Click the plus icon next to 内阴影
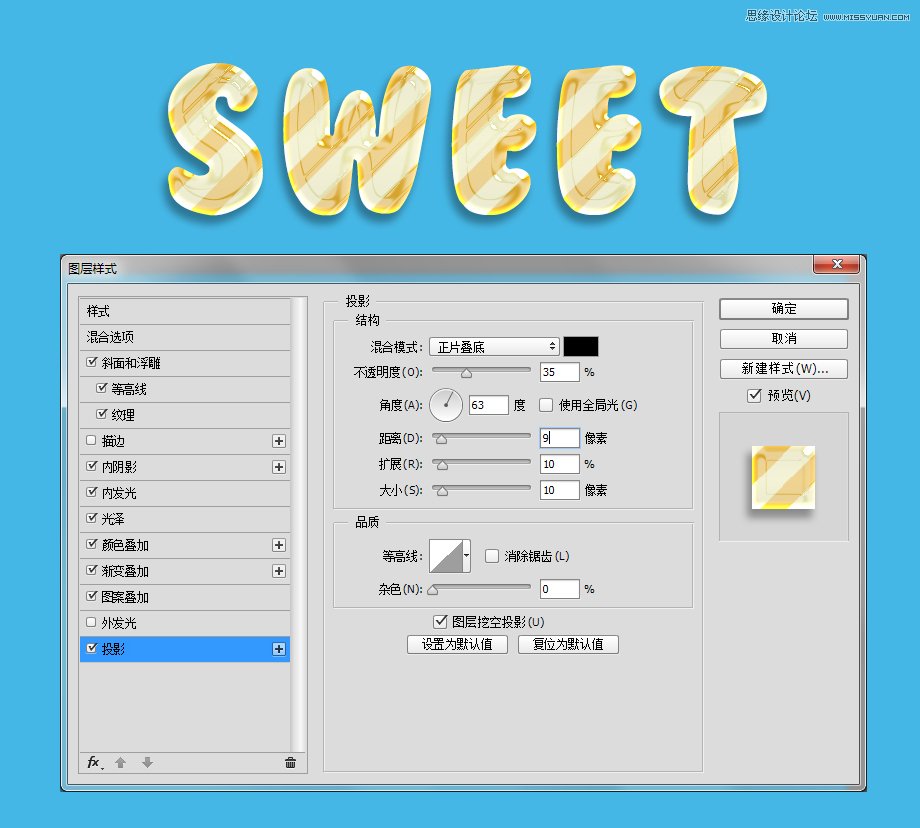This screenshot has width=920, height=828. [280, 466]
